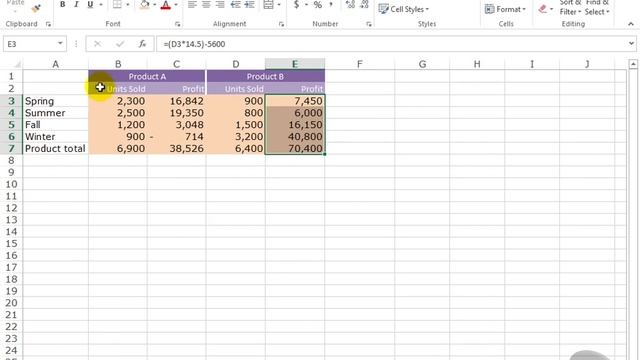The image size is (640, 360).
Task: Open Sort & Filter menu
Action: pyautogui.click(x=570, y=8)
